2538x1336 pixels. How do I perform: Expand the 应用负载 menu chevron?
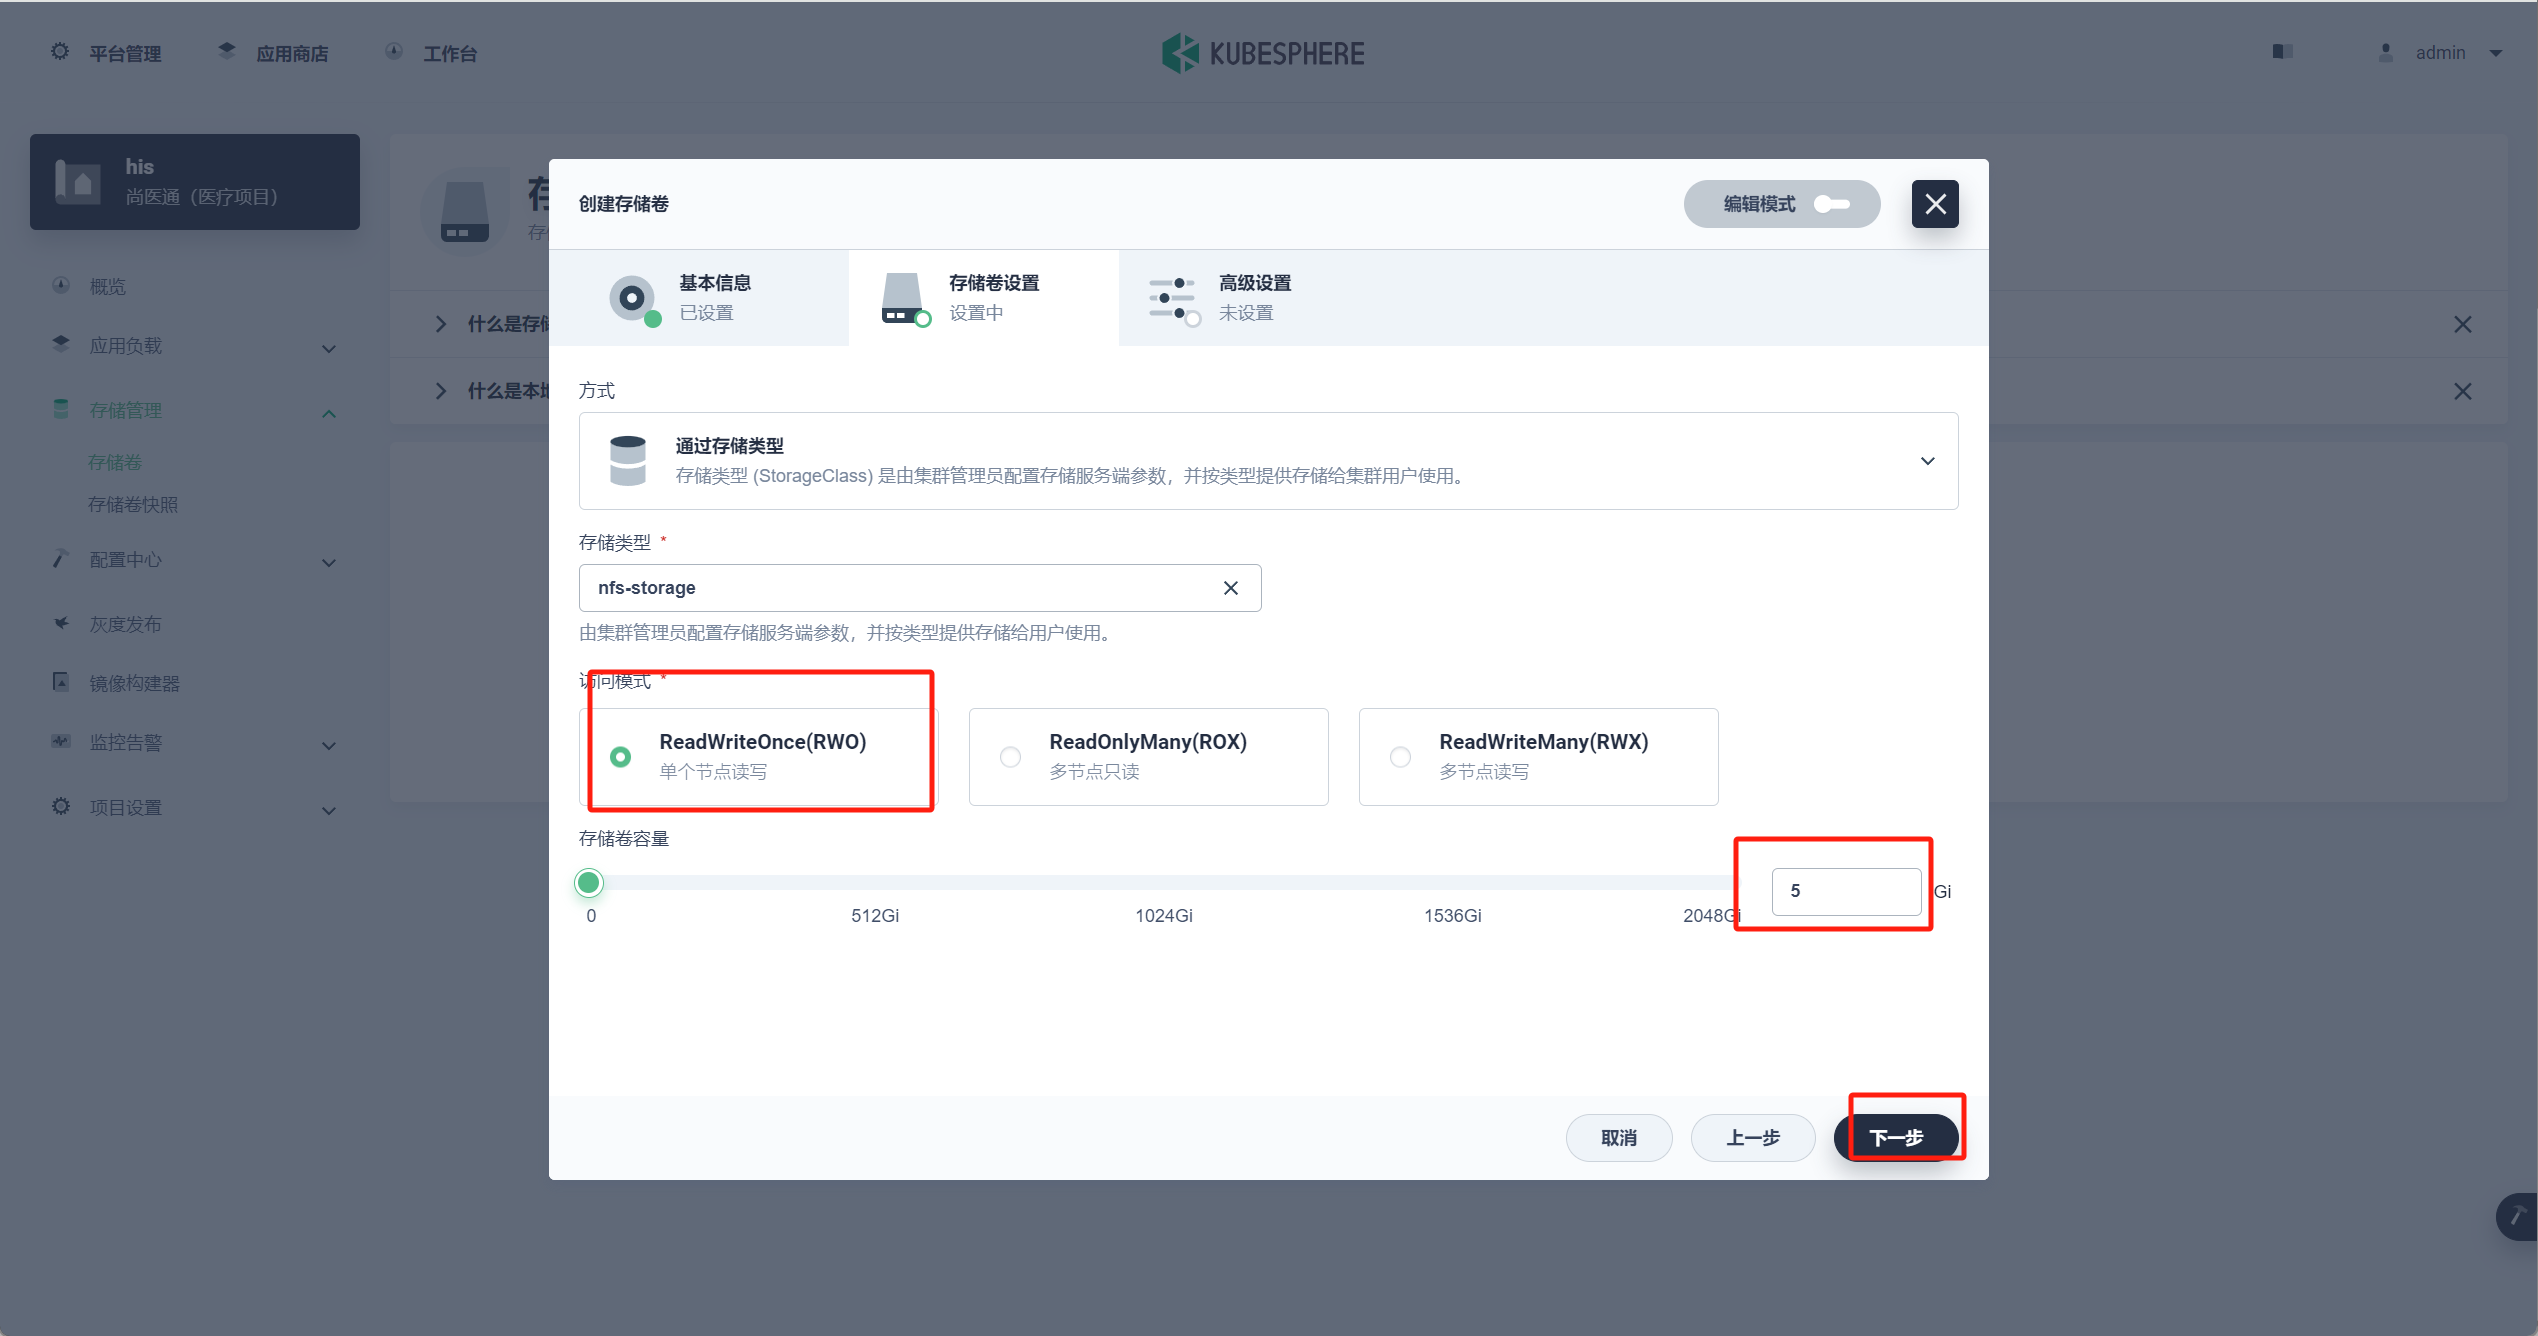tap(329, 349)
